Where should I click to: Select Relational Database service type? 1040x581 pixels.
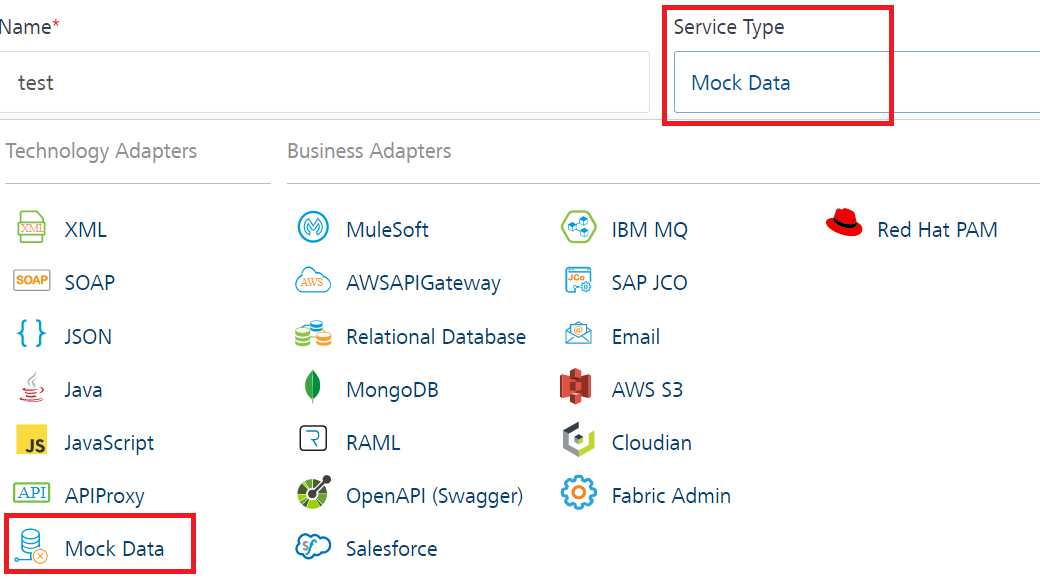[x=435, y=337]
